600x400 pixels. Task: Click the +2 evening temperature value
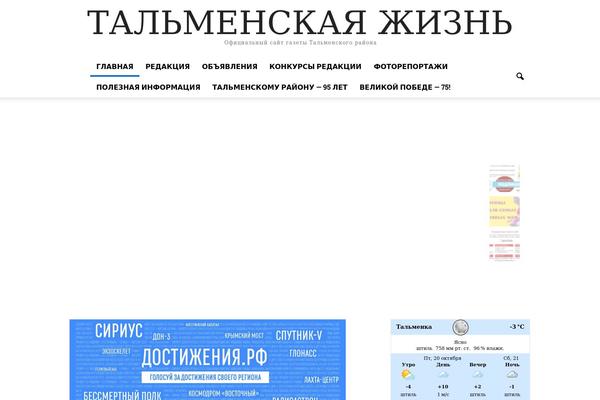pos(478,387)
